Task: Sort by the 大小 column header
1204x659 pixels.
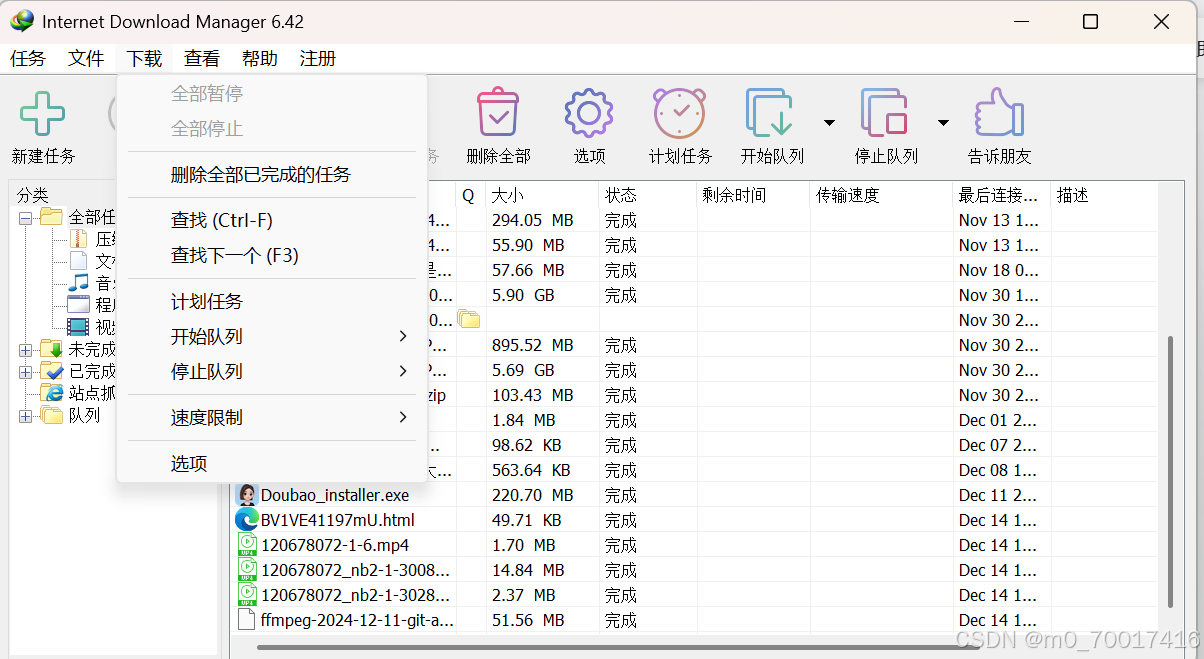Action: click(542, 195)
